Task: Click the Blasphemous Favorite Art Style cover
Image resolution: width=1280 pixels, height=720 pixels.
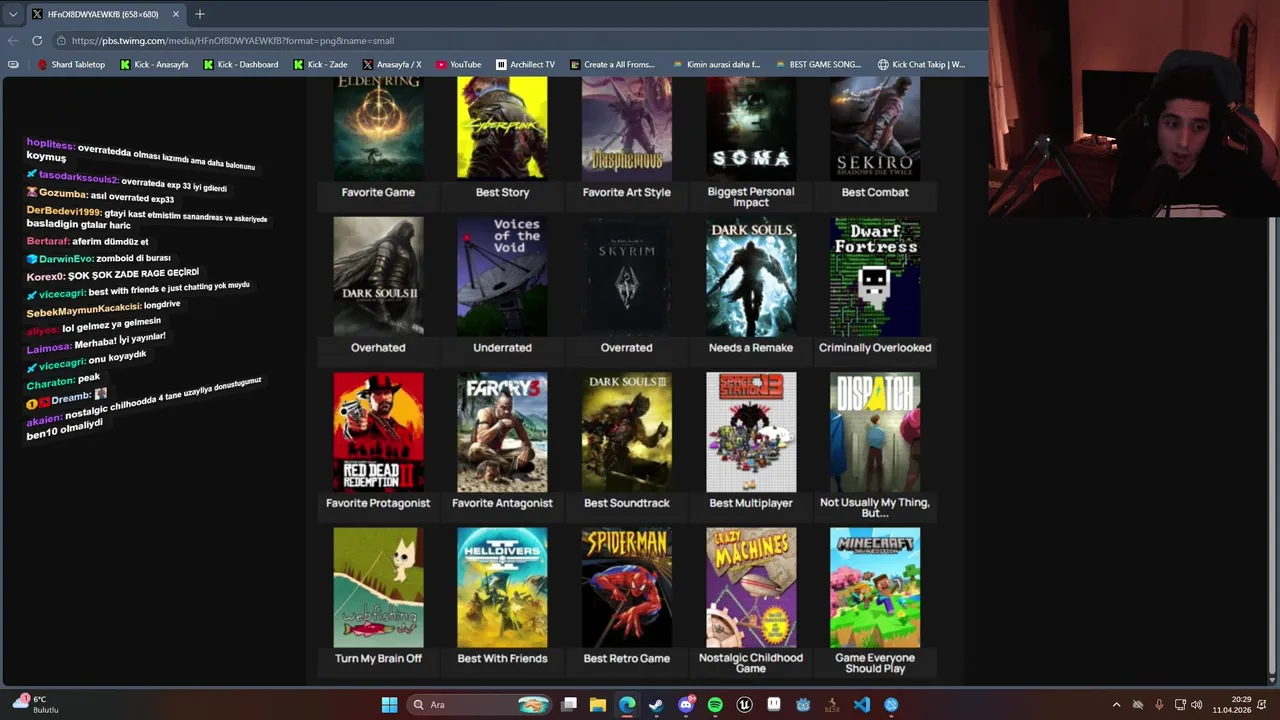Action: coord(627,128)
